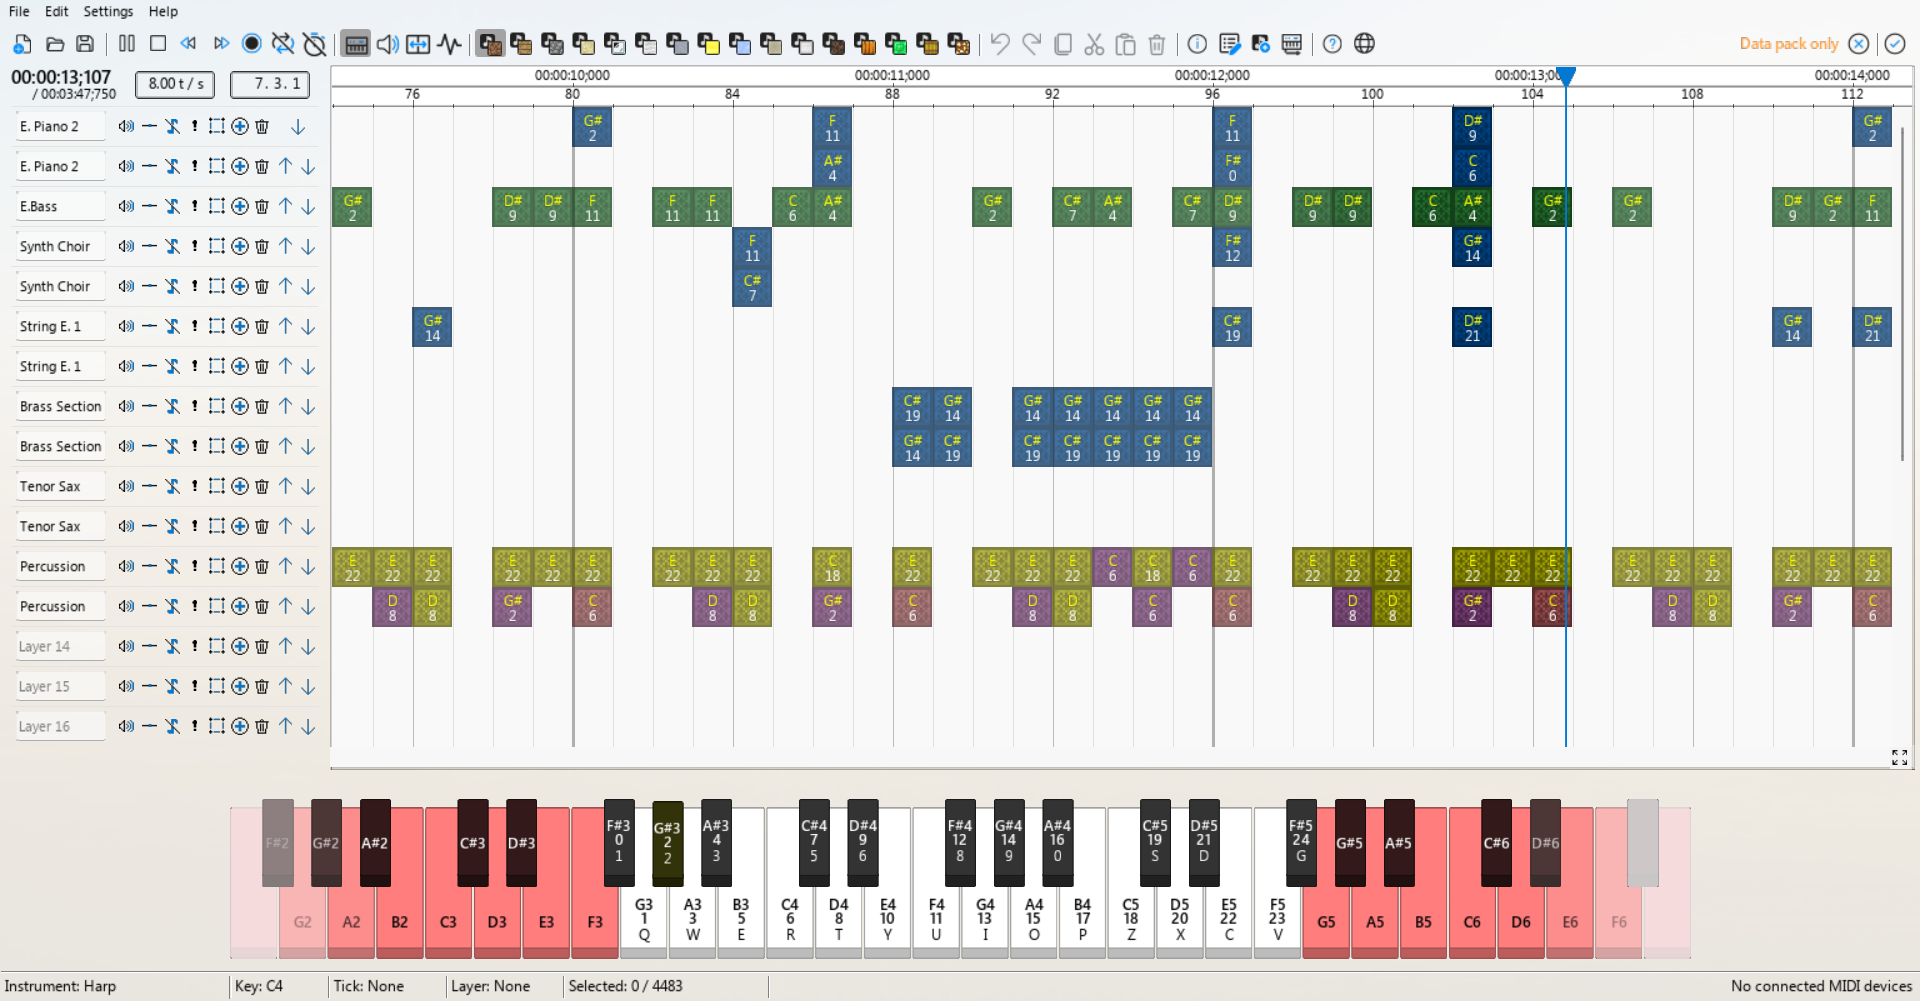This screenshot has height=1001, width=1920.
Task: Paste notes using the clipboard icon
Action: click(1125, 44)
